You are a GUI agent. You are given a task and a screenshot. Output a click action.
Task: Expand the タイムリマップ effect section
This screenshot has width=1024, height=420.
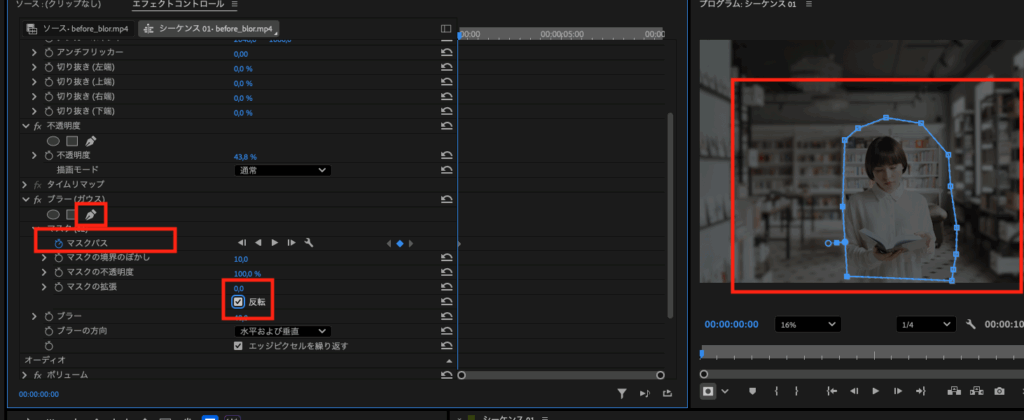(25, 185)
